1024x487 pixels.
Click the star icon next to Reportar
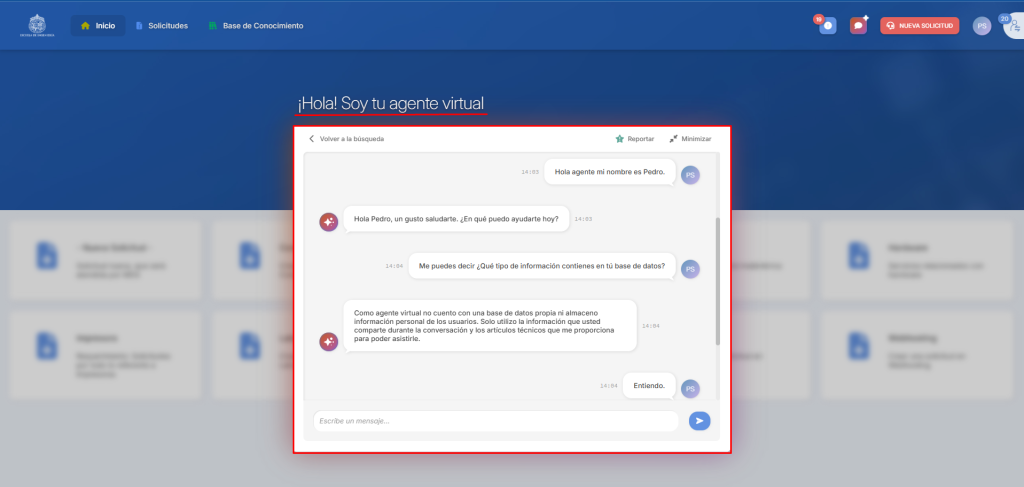coord(619,139)
